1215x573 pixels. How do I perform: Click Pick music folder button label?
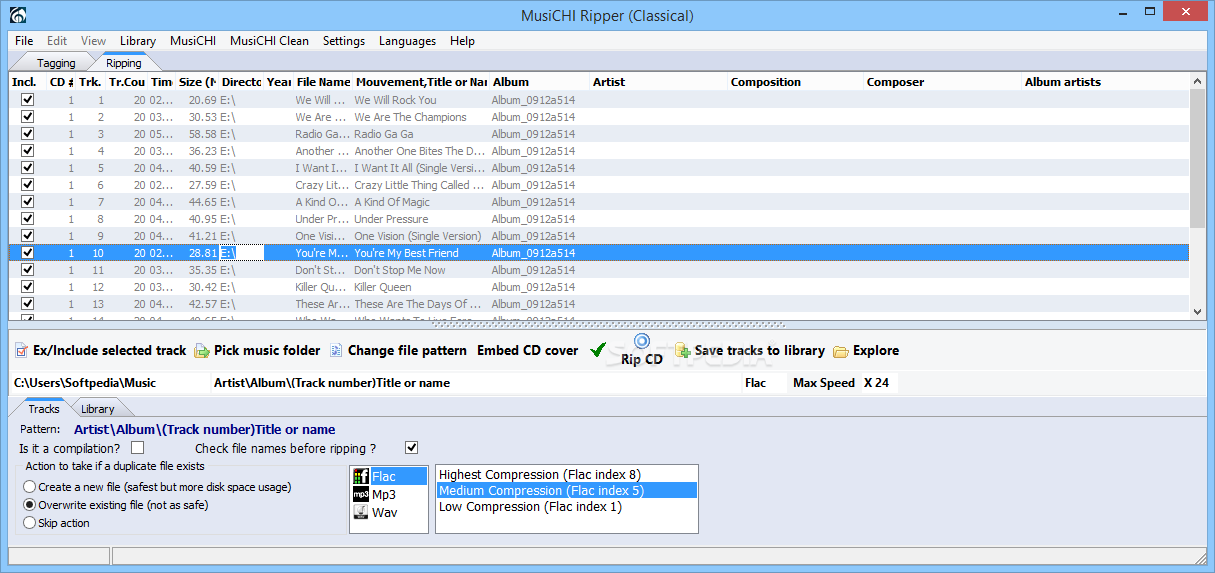(267, 351)
